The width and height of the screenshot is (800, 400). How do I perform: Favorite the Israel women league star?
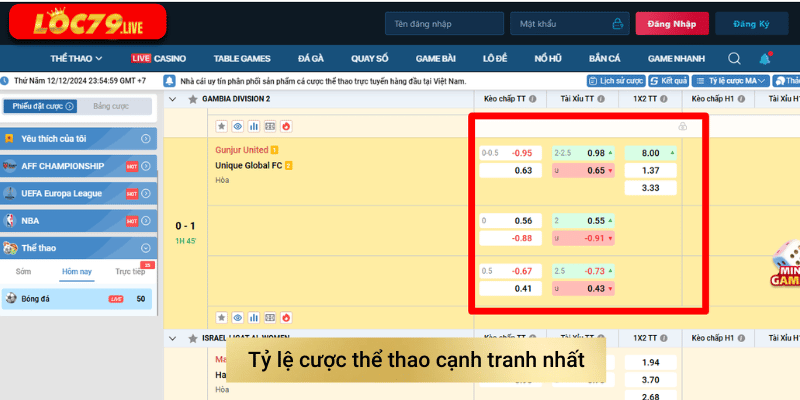tap(193, 338)
